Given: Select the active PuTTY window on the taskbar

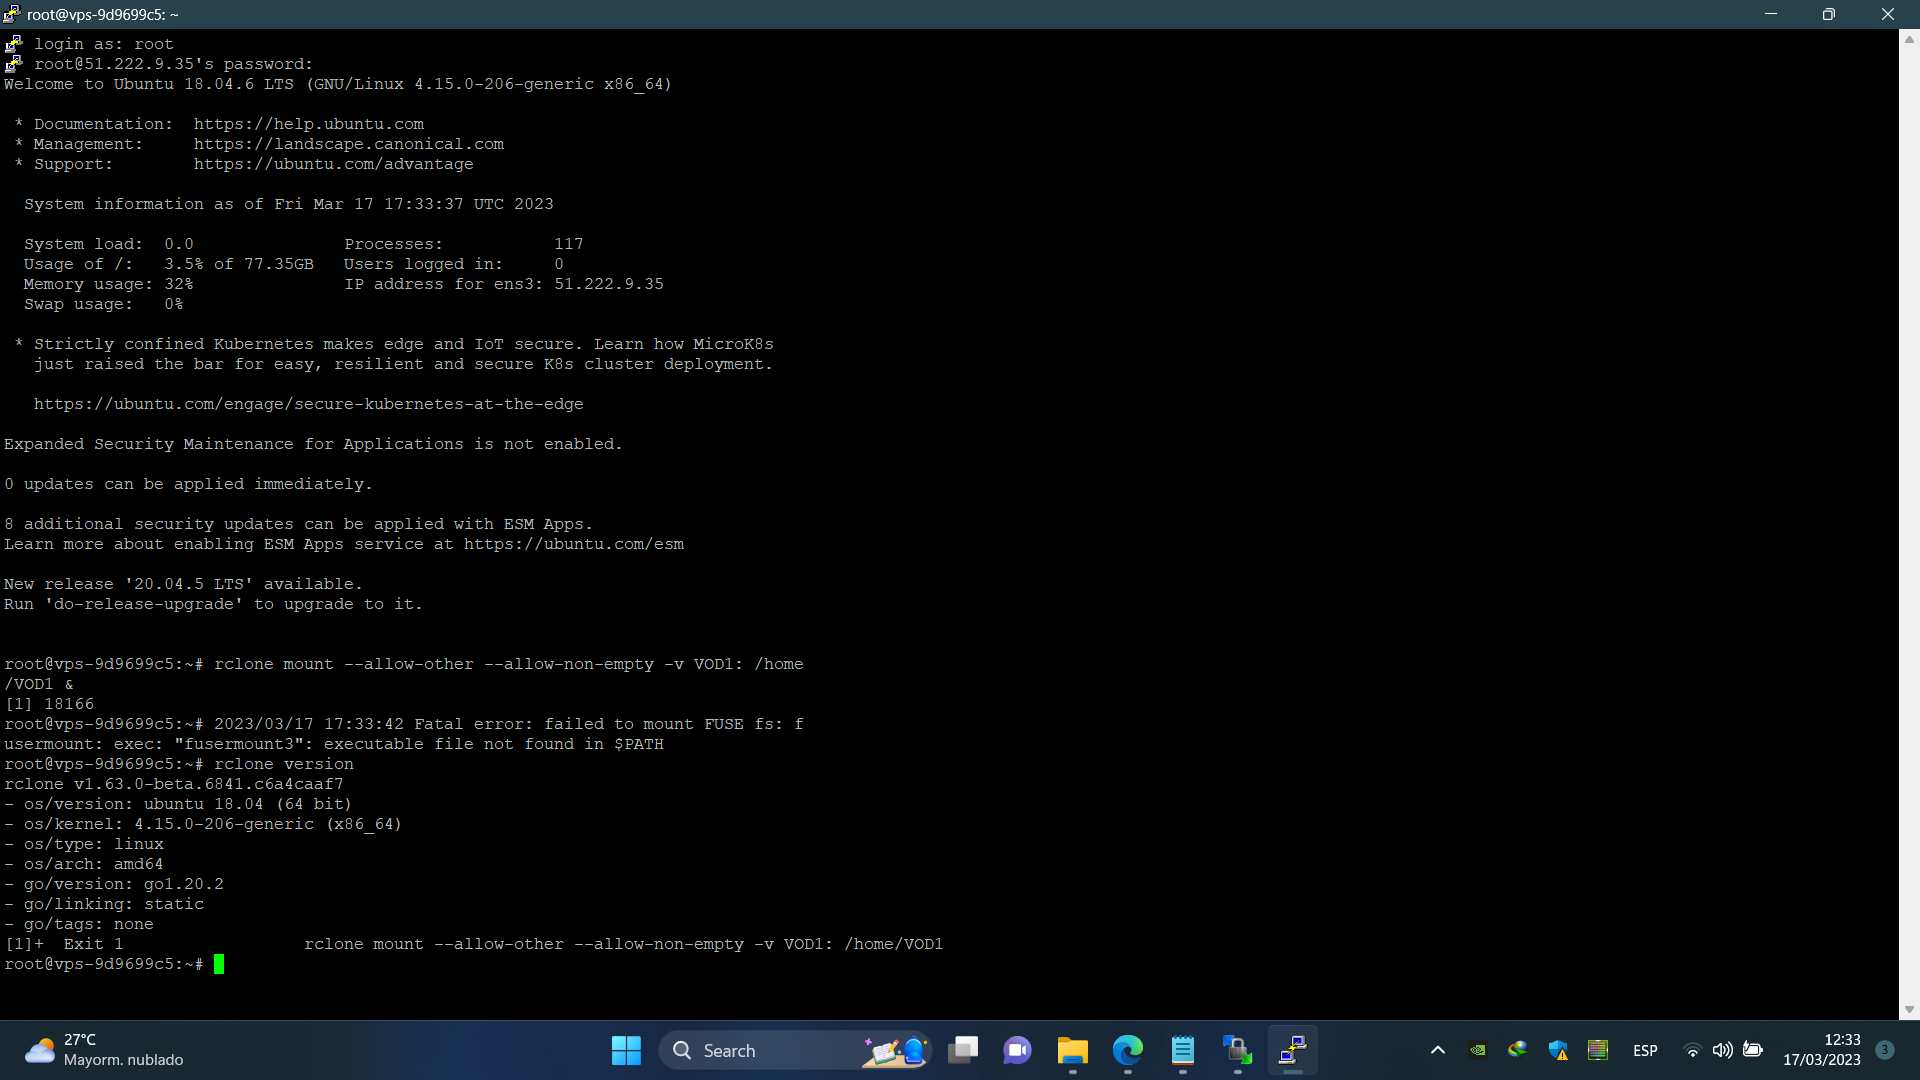Looking at the screenshot, I should tap(1292, 1050).
